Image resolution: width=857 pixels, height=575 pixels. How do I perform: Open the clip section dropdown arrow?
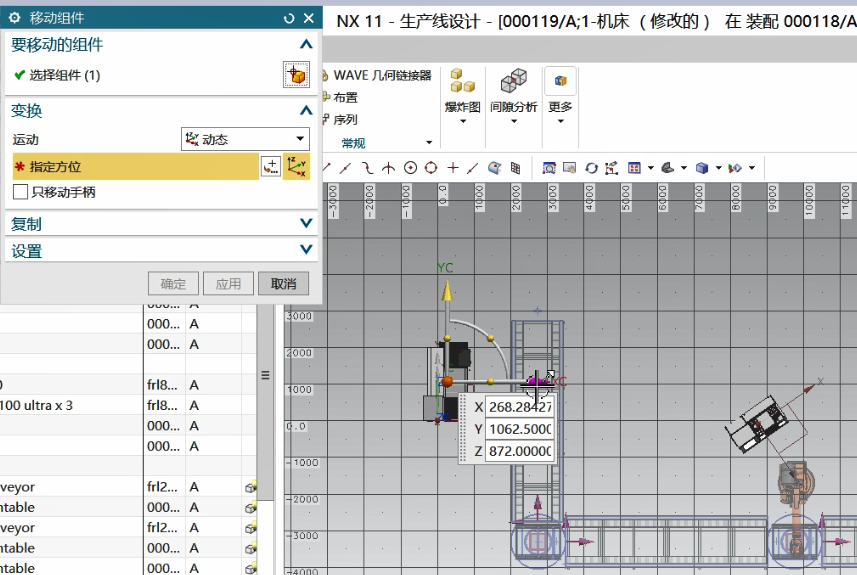tap(752, 168)
